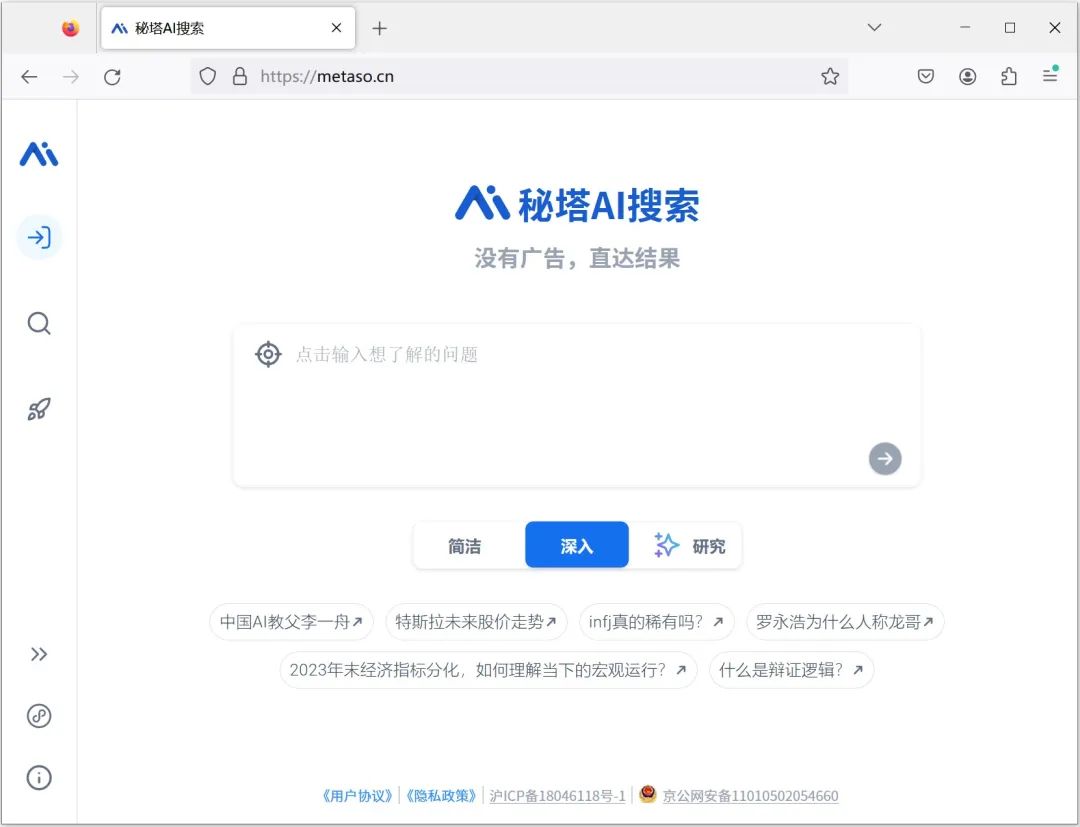Open the 《隐私政策》 link
Image resolution: width=1080 pixels, height=827 pixels.
click(x=441, y=796)
